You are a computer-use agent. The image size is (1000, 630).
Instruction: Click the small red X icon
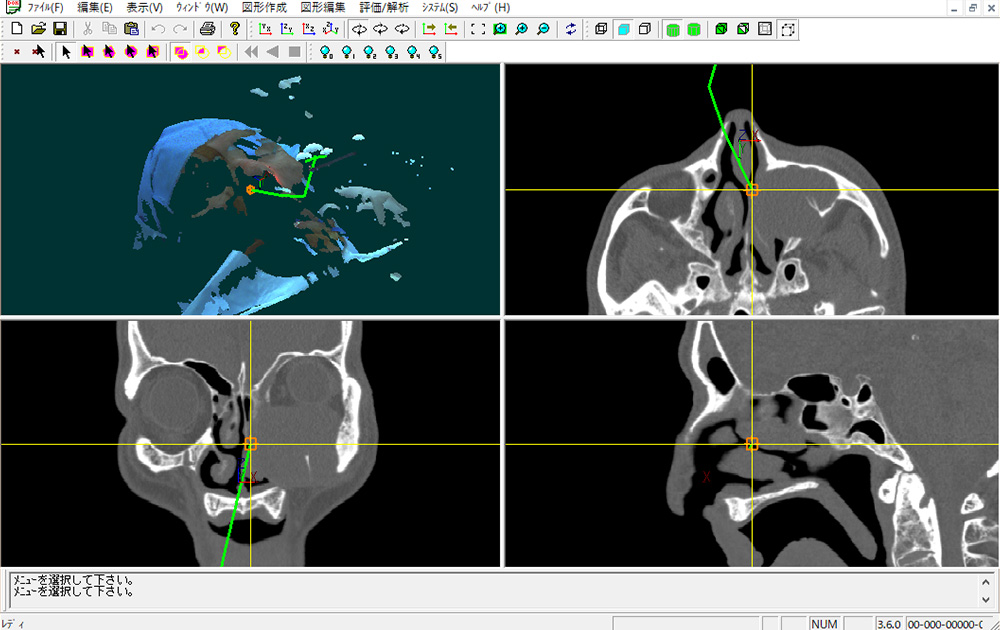coord(17,52)
